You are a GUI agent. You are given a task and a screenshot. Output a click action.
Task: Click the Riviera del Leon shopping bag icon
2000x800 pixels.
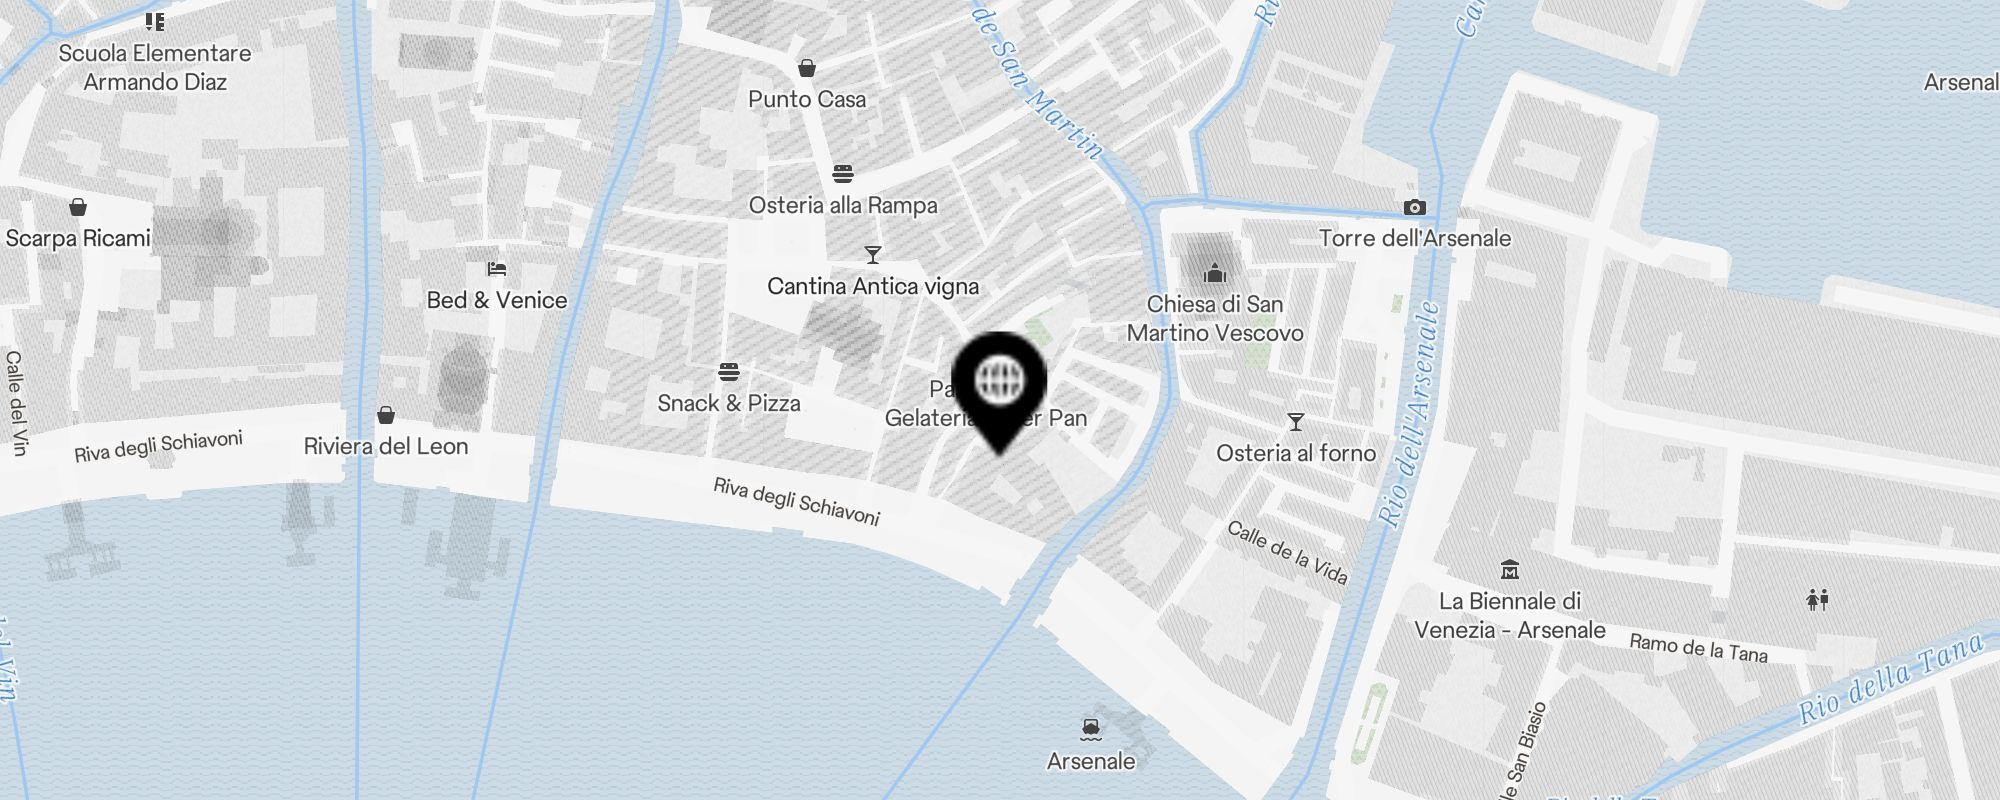[x=386, y=415]
